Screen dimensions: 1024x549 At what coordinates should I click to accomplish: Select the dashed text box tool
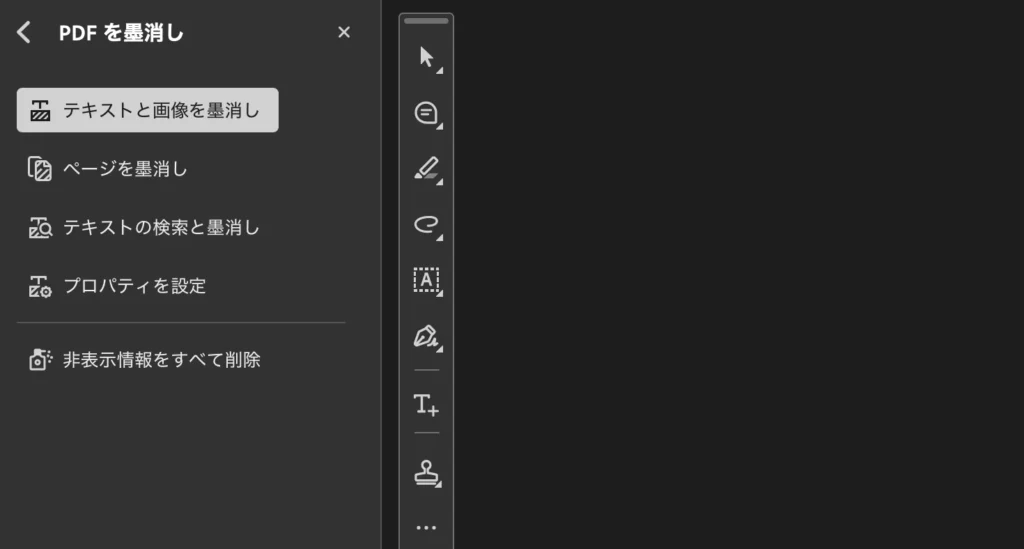[427, 281]
